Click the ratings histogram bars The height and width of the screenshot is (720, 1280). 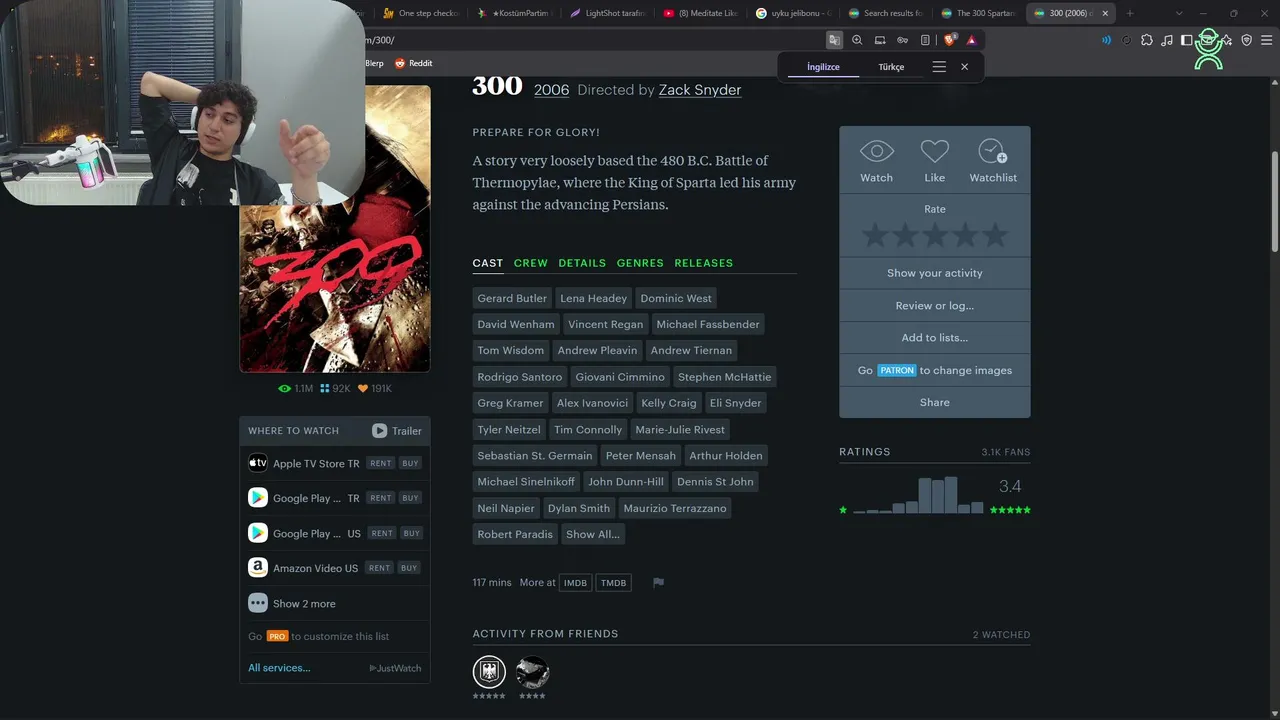[918, 495]
